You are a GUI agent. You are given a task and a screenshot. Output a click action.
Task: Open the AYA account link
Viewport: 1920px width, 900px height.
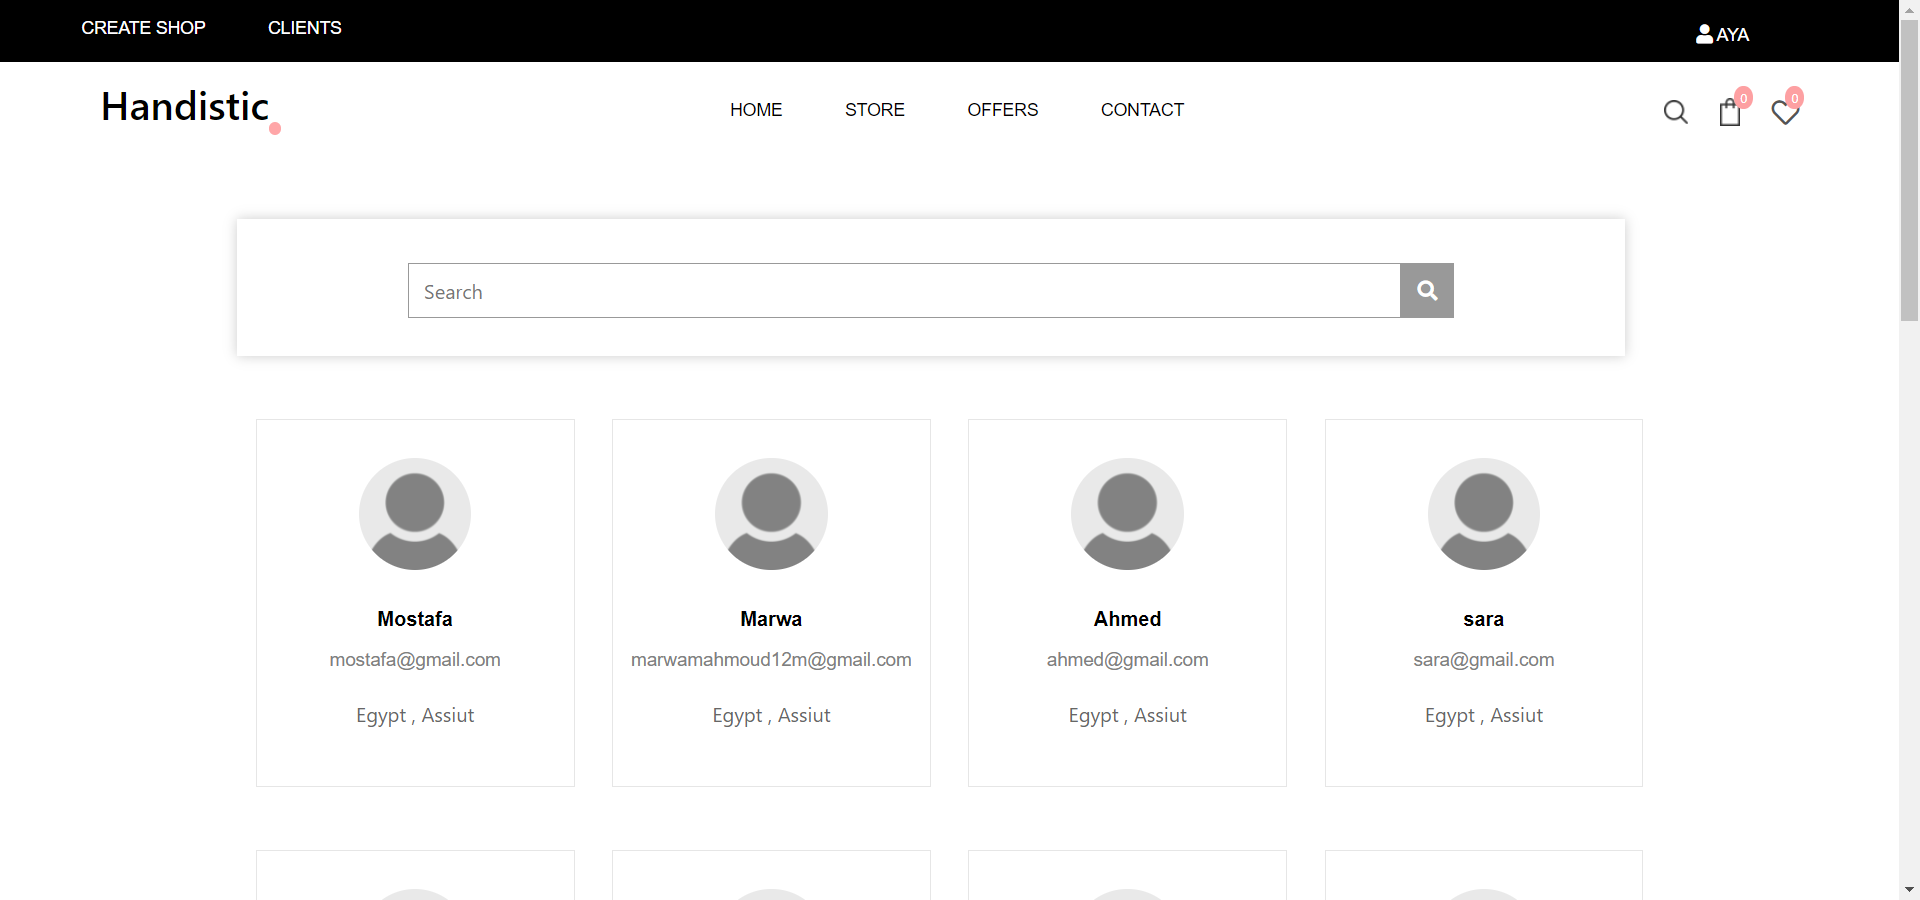1722,34
